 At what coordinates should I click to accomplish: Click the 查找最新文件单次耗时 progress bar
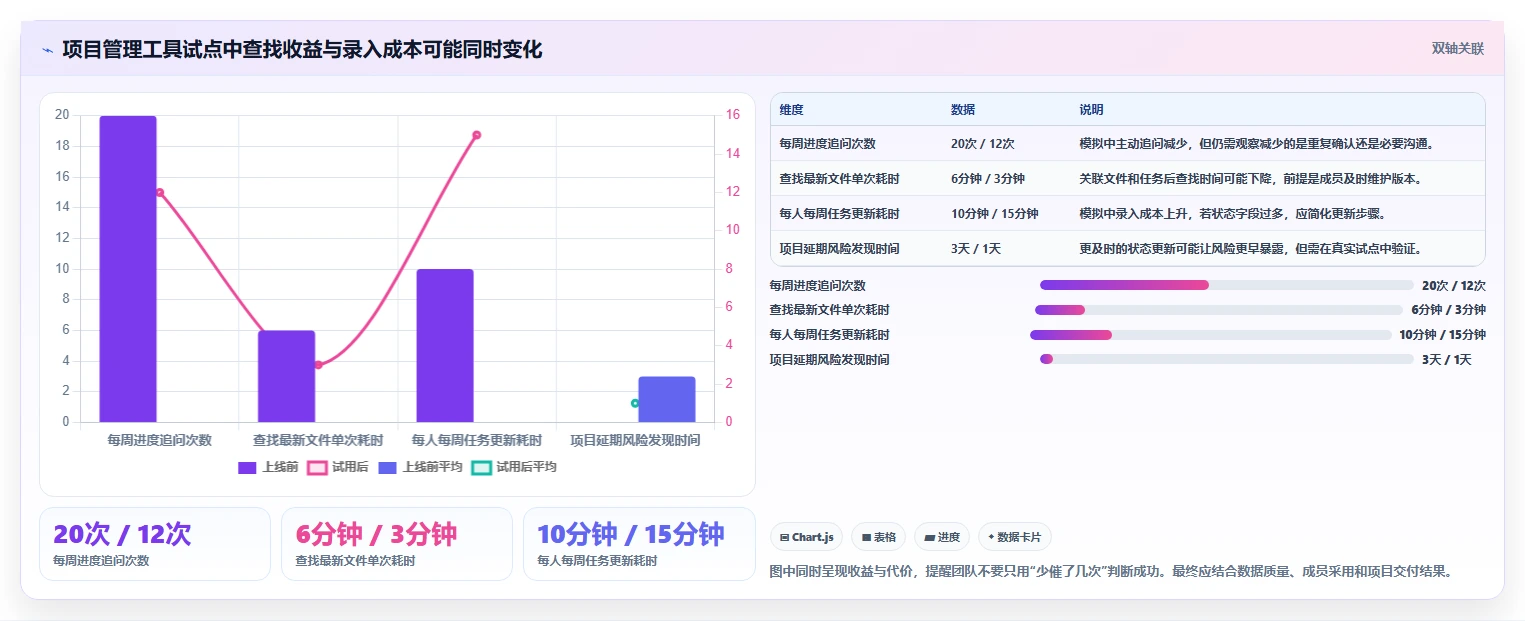[1219, 310]
